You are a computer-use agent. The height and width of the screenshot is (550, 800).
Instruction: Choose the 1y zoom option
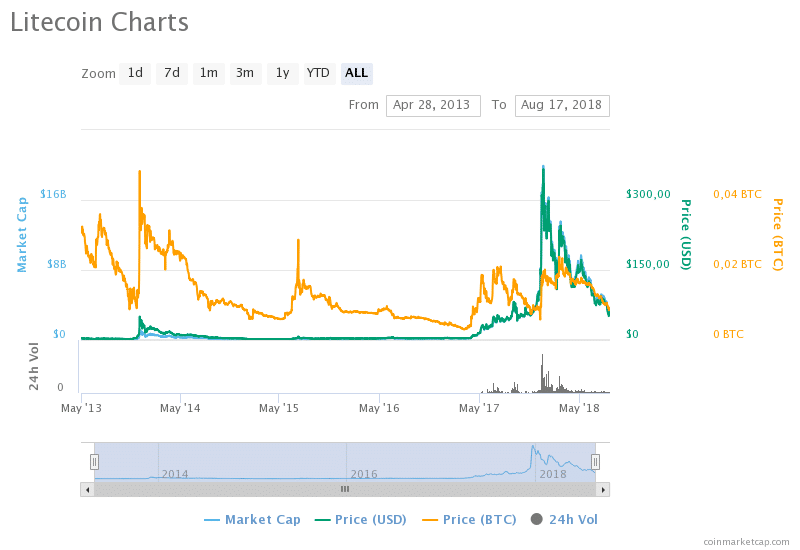[283, 73]
